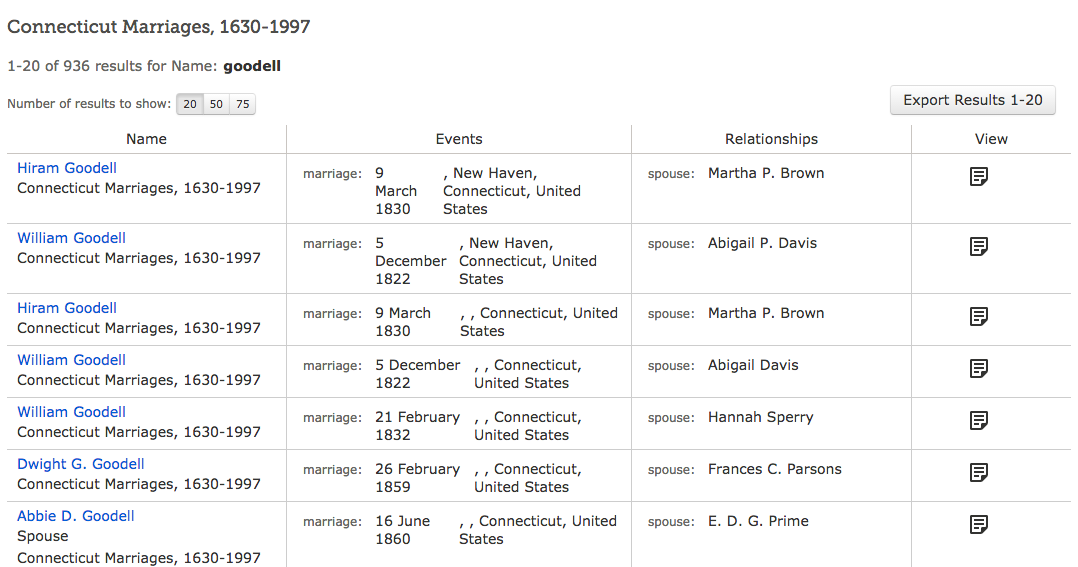View record icon for Dwight G. Goodell
This screenshot has width=1078, height=567.
point(979,473)
